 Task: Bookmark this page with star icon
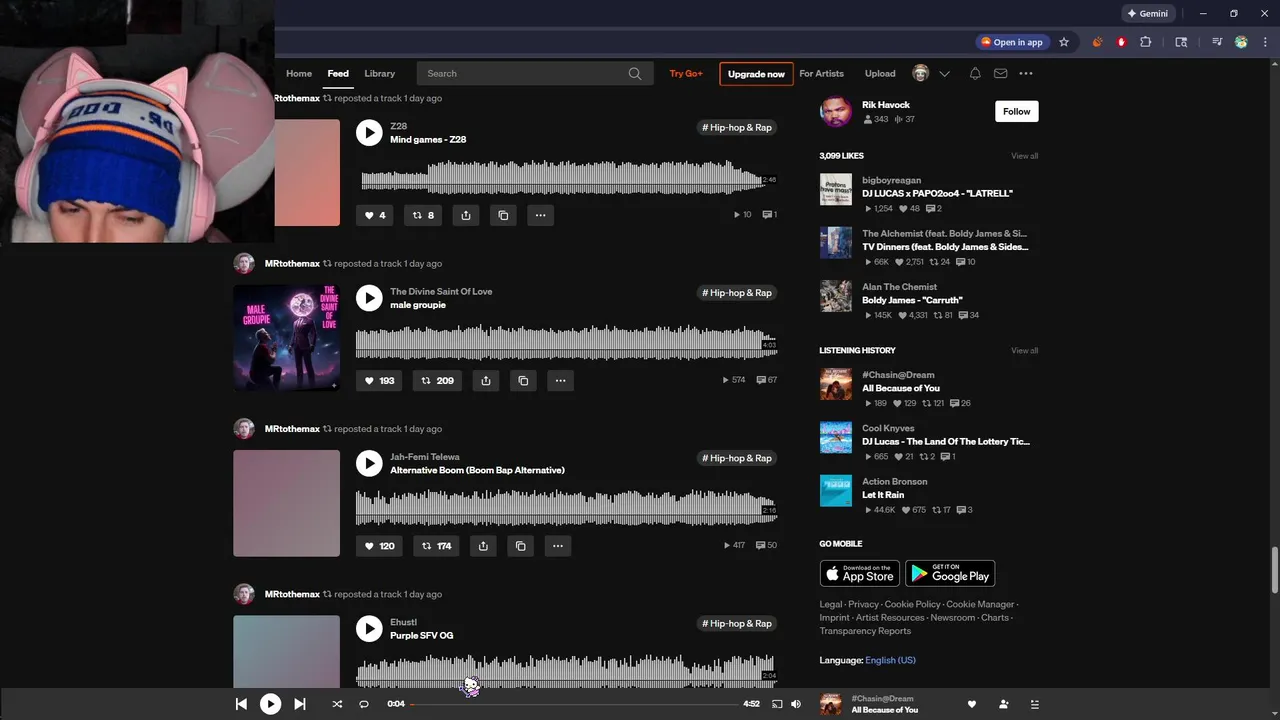1064,42
